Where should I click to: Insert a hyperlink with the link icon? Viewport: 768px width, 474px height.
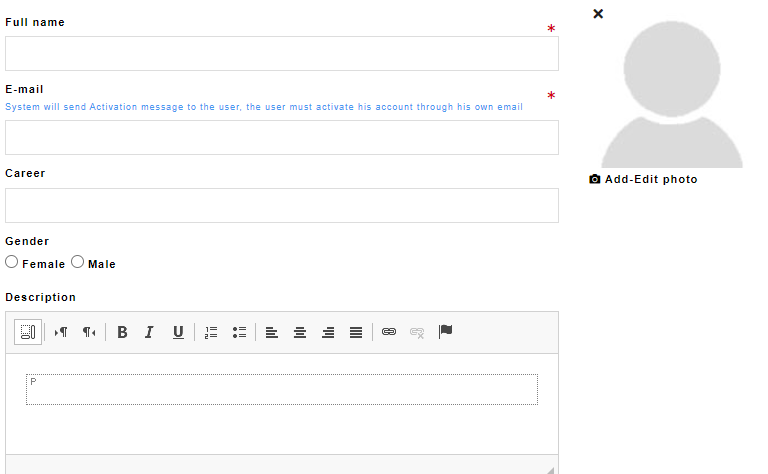coord(389,332)
